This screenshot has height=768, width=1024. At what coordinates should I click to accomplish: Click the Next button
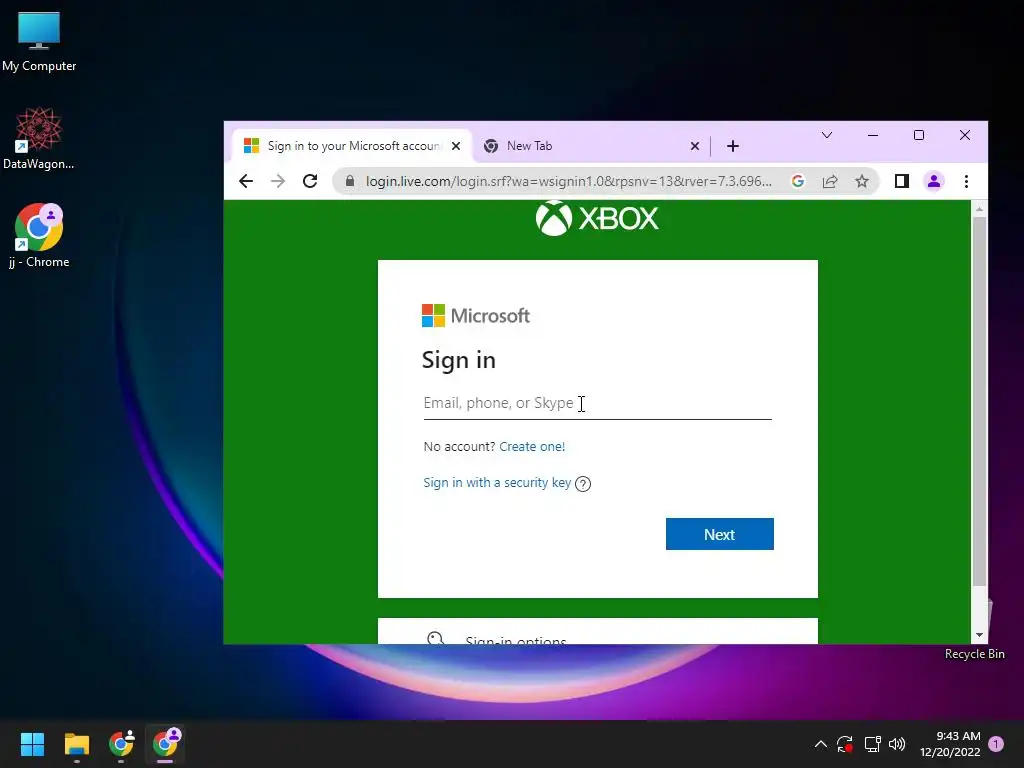point(720,534)
